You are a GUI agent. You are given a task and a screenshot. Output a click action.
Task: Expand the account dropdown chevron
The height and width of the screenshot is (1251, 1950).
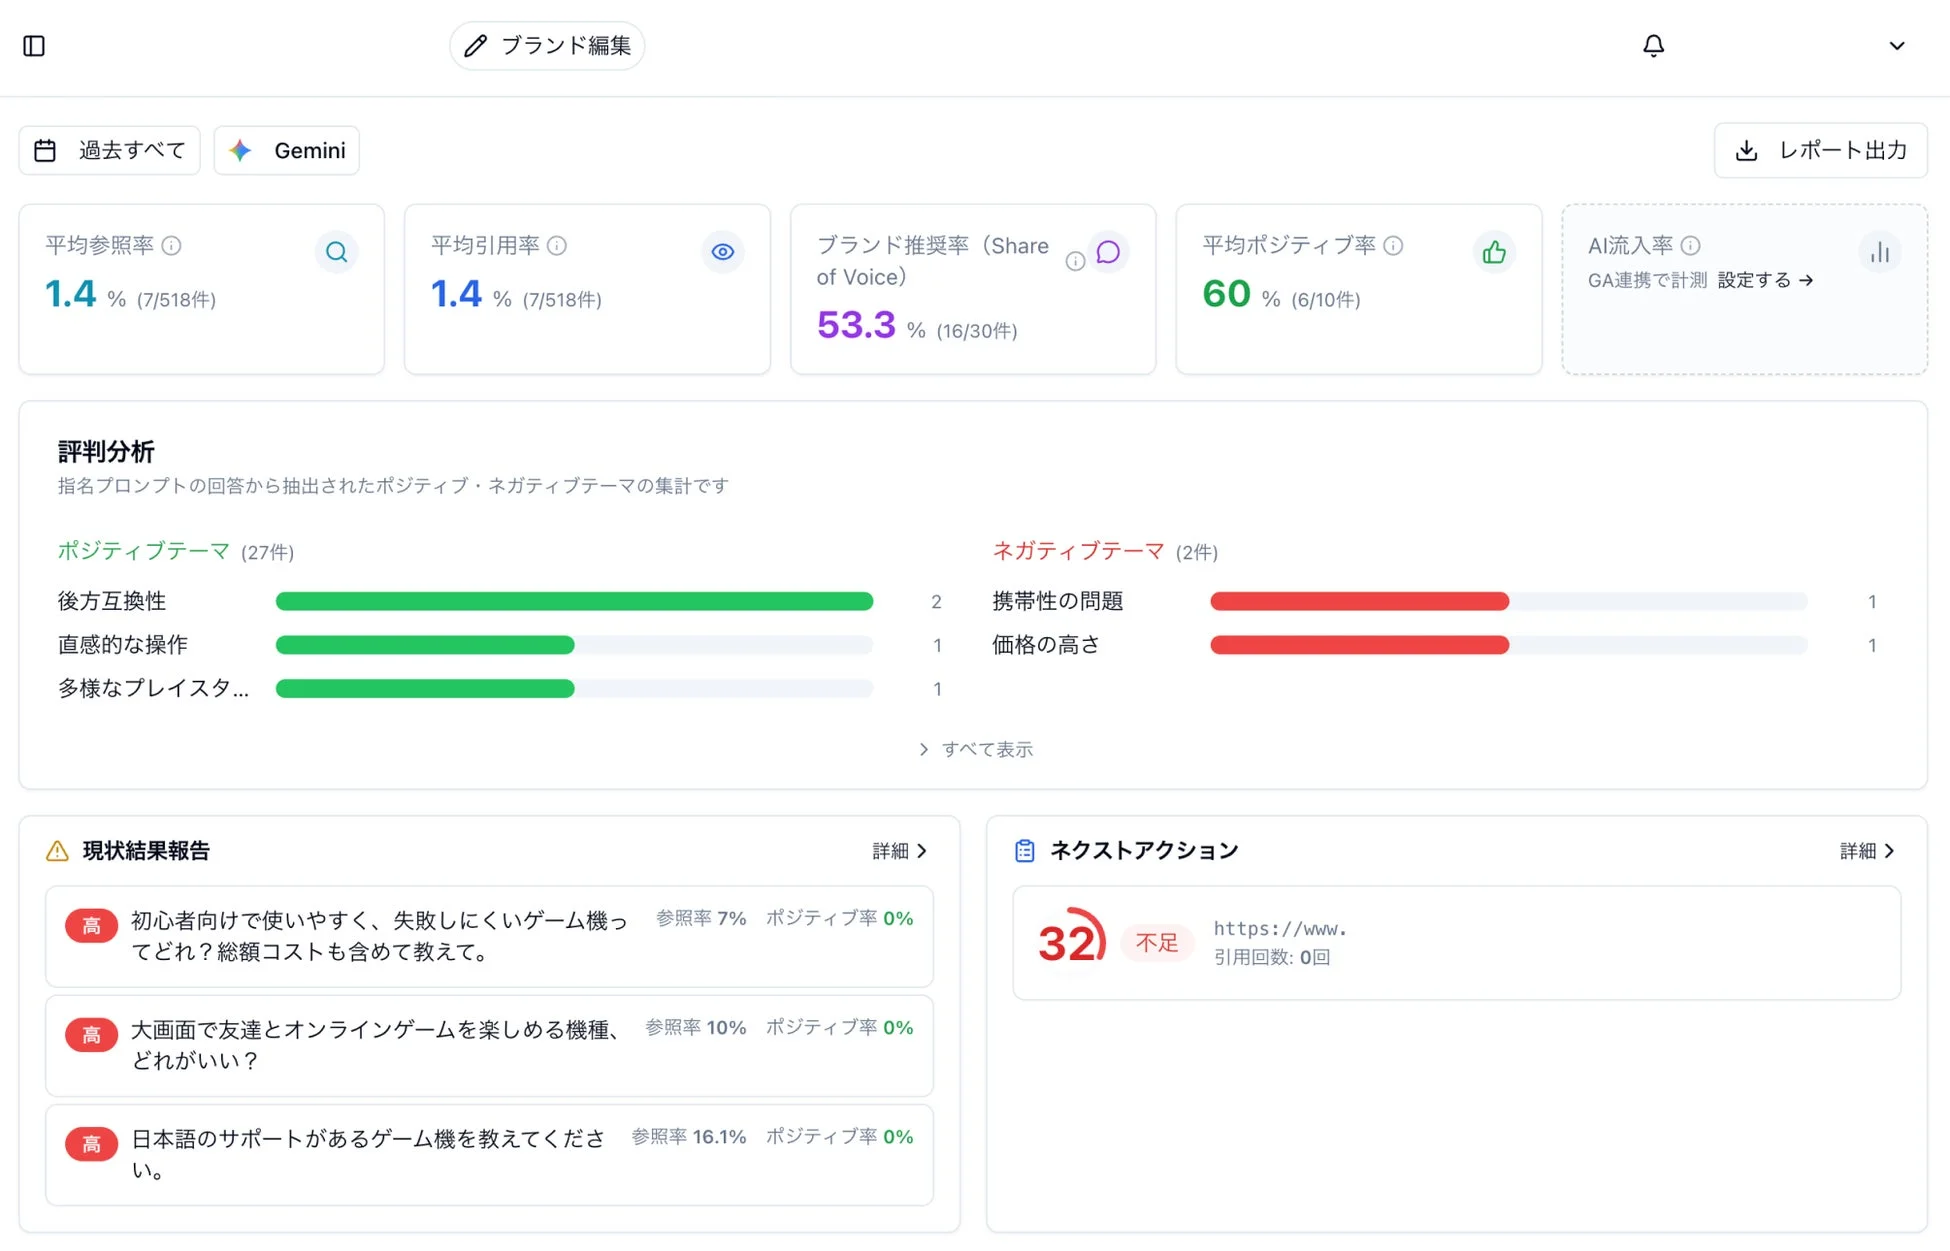[x=1897, y=46]
